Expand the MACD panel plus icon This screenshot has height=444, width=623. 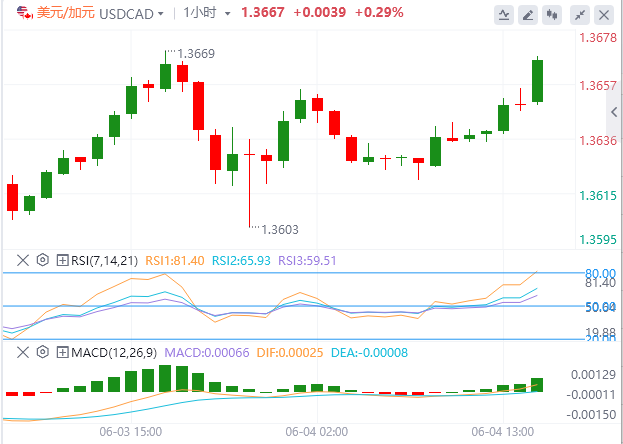(x=62, y=352)
